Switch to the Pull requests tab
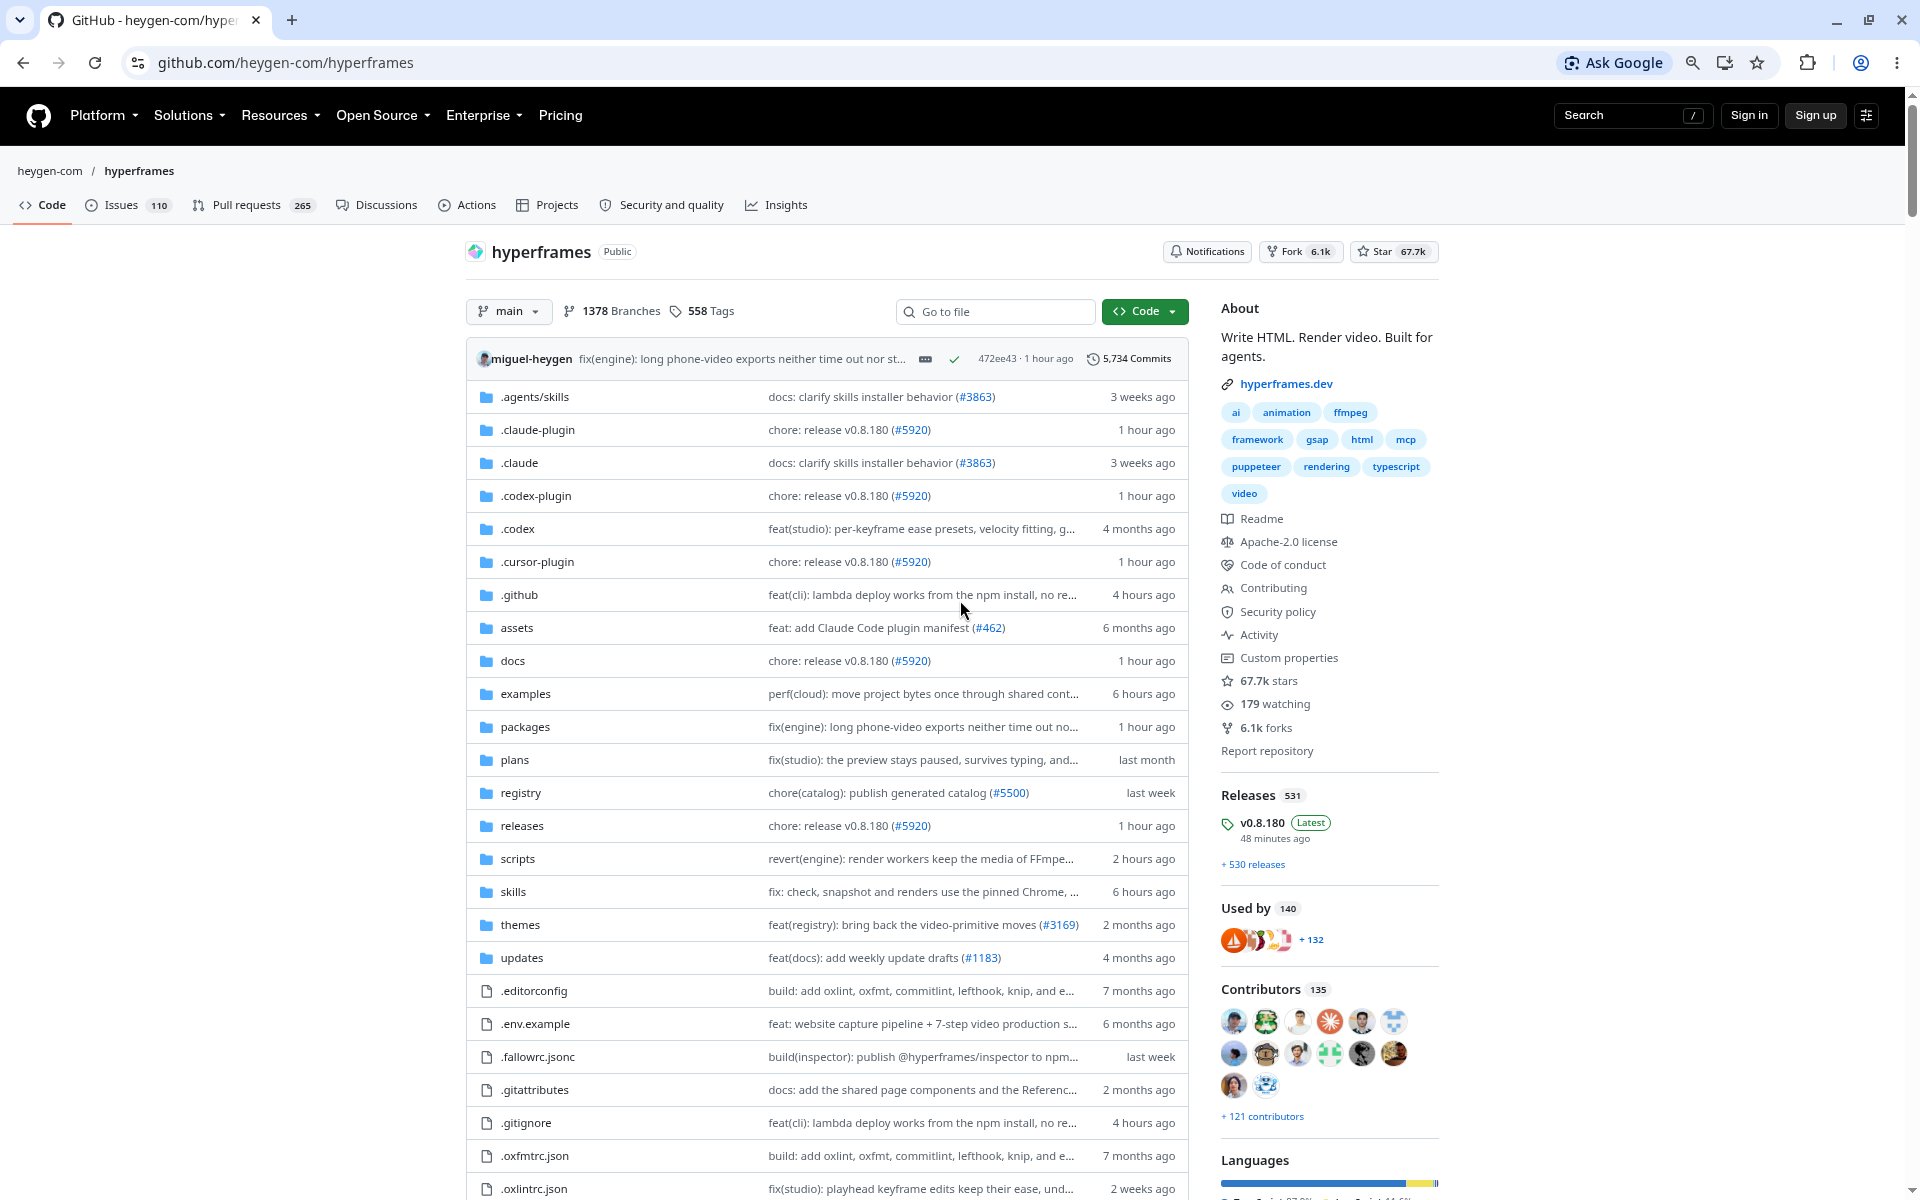This screenshot has height=1200, width=1920. (x=254, y=205)
